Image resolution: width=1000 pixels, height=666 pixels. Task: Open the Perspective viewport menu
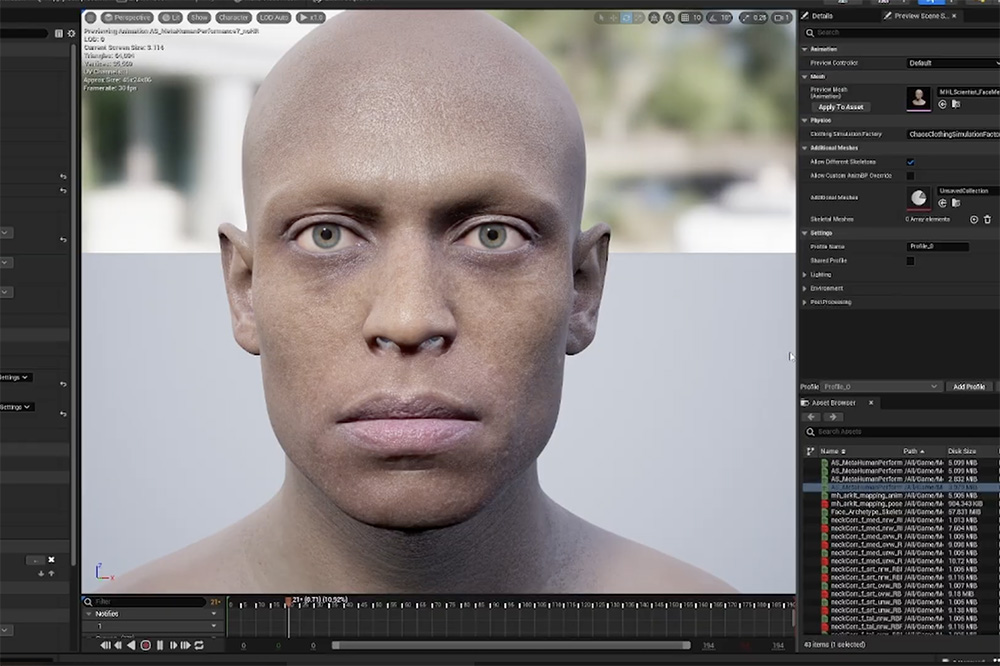[x=127, y=18]
